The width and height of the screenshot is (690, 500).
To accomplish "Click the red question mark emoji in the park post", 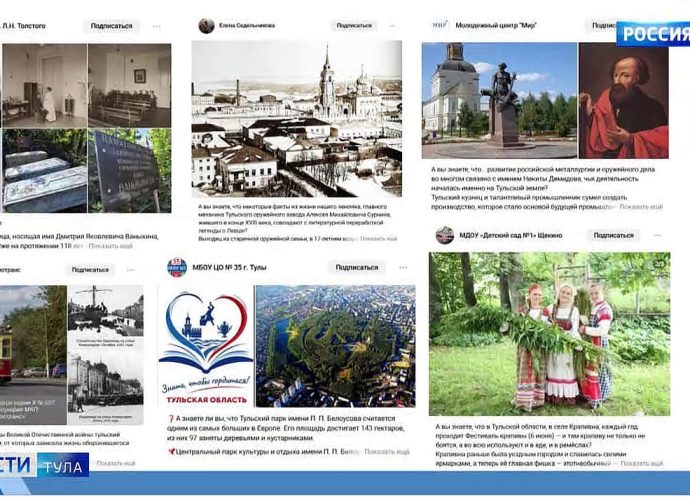I will [171, 419].
